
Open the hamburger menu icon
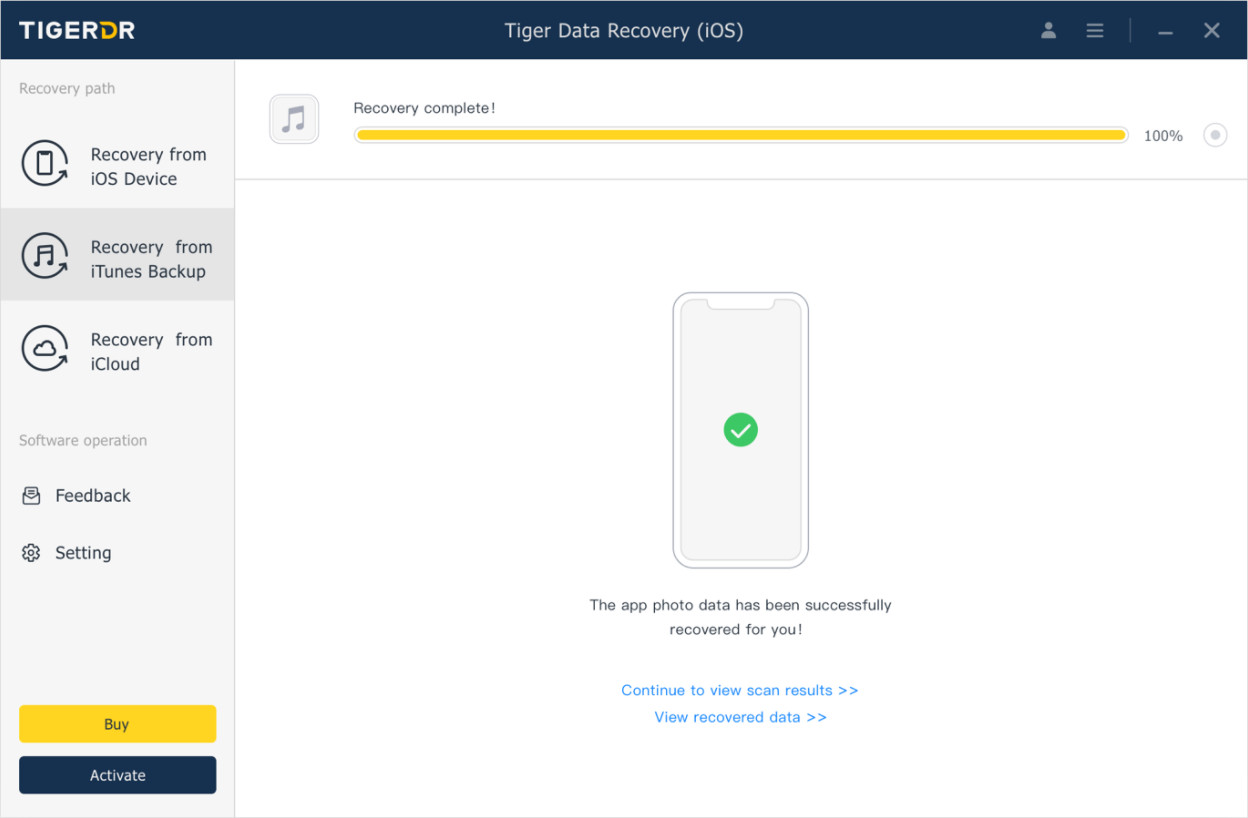1095,31
